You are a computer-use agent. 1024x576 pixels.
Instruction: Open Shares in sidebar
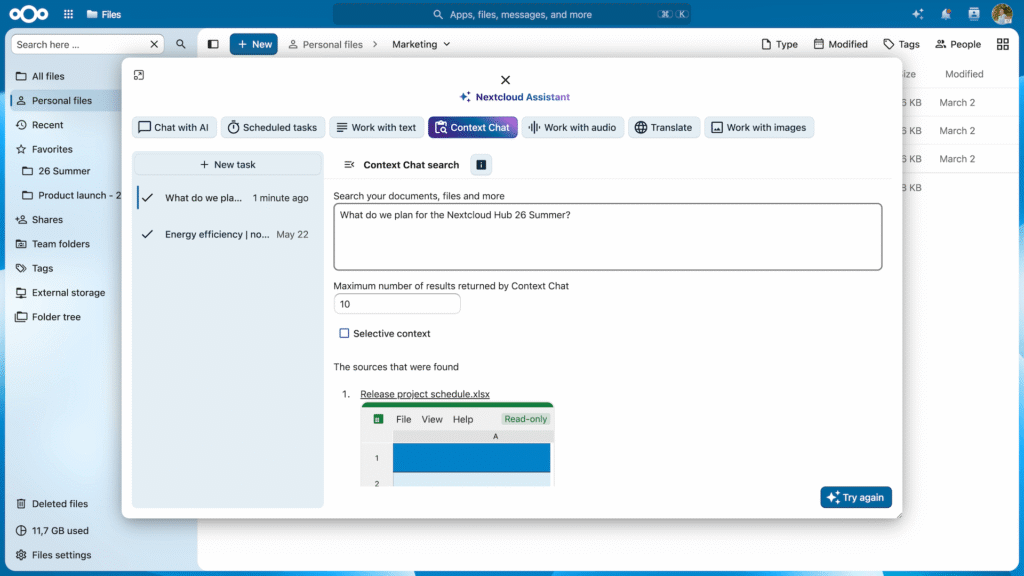click(x=65, y=219)
